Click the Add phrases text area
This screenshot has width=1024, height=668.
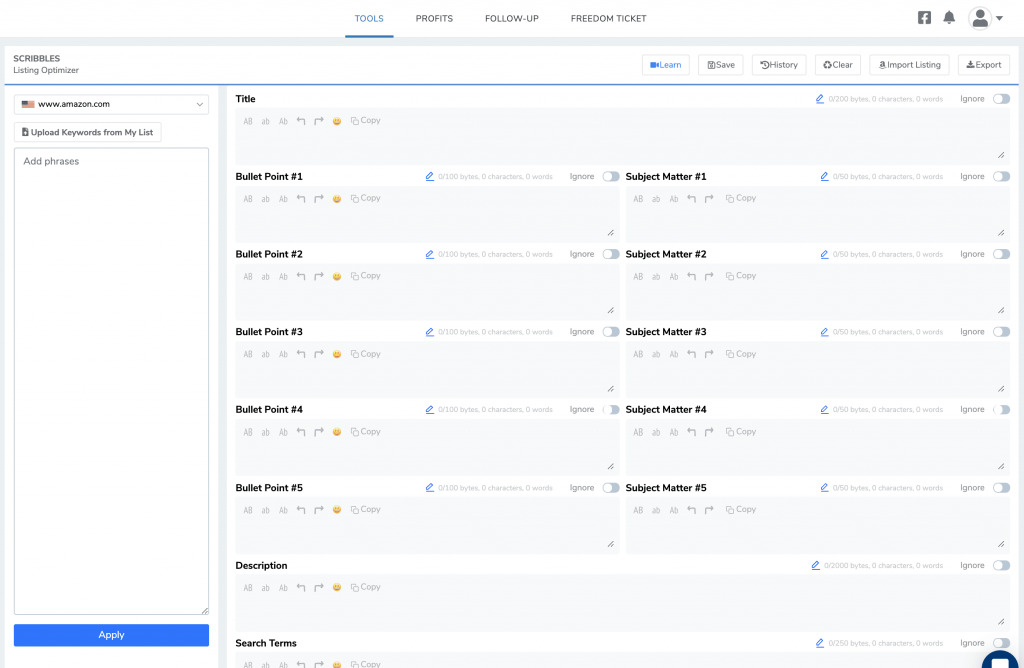click(112, 381)
